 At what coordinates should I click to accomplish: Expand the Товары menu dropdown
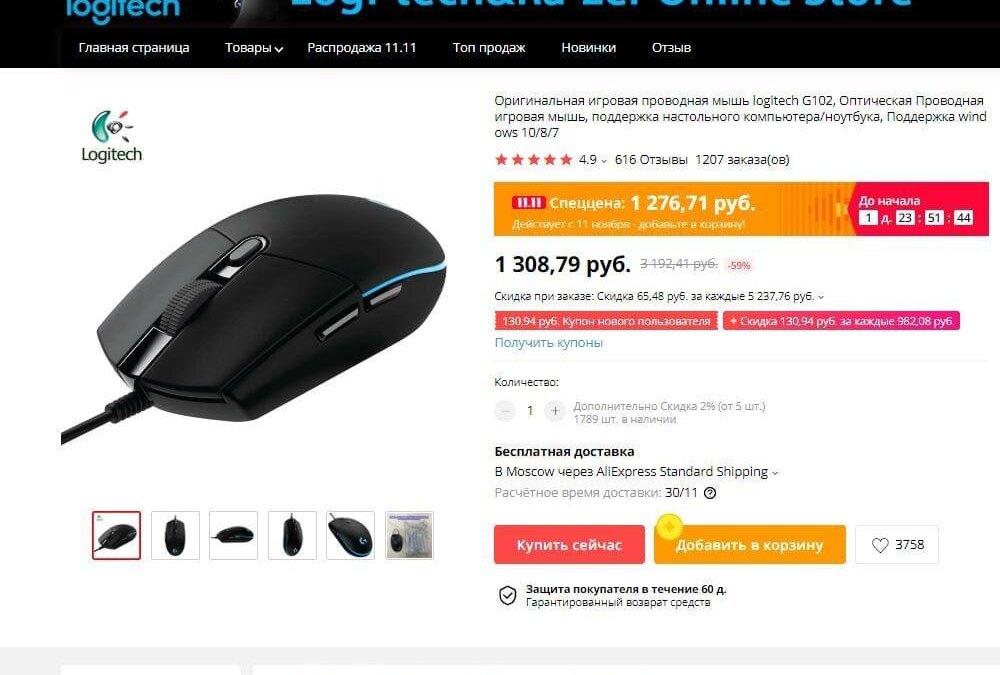(x=254, y=48)
